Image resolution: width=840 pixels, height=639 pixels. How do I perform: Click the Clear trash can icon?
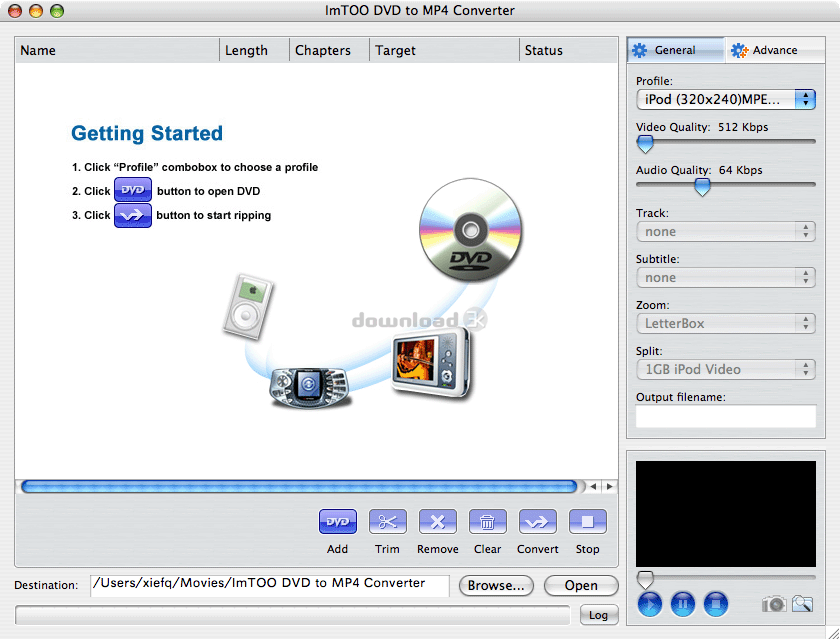487,521
